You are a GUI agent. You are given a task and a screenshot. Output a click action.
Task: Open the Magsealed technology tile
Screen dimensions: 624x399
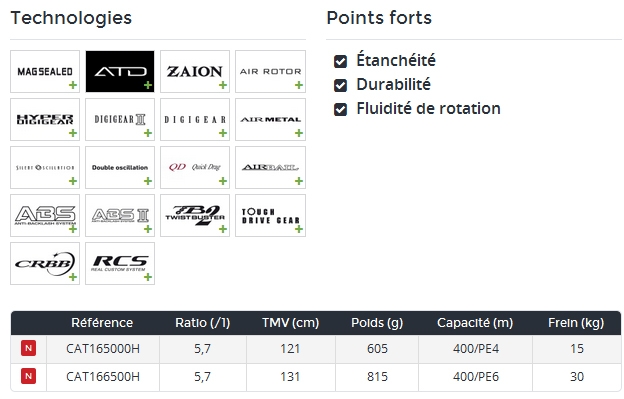click(45, 72)
